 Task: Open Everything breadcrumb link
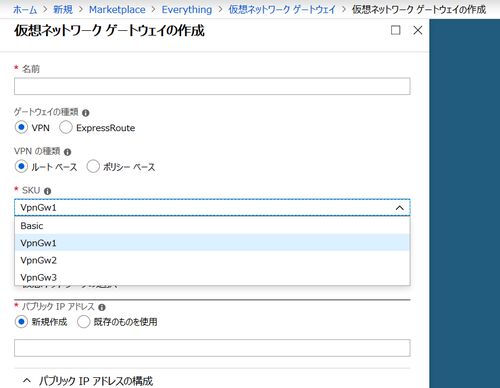point(187,10)
